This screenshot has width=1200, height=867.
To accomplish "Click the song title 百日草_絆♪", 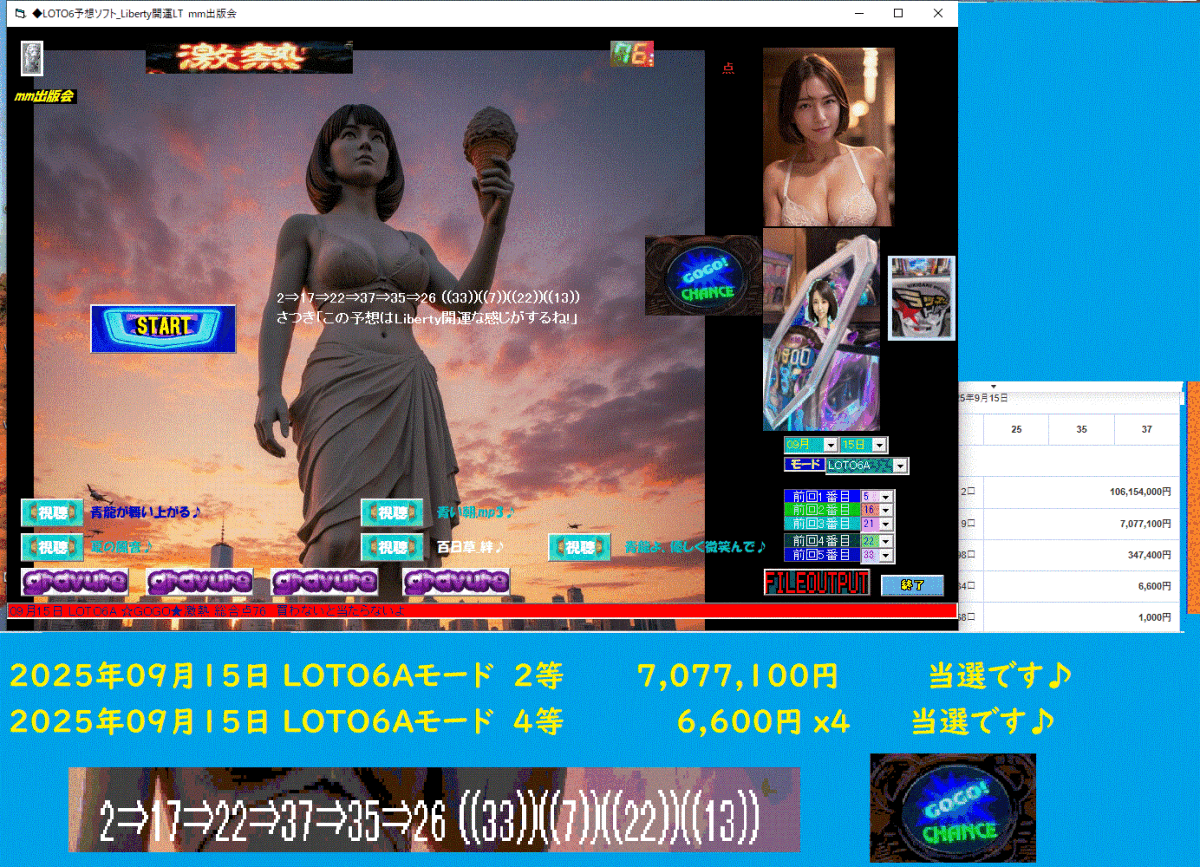I will pyautogui.click(x=470, y=547).
